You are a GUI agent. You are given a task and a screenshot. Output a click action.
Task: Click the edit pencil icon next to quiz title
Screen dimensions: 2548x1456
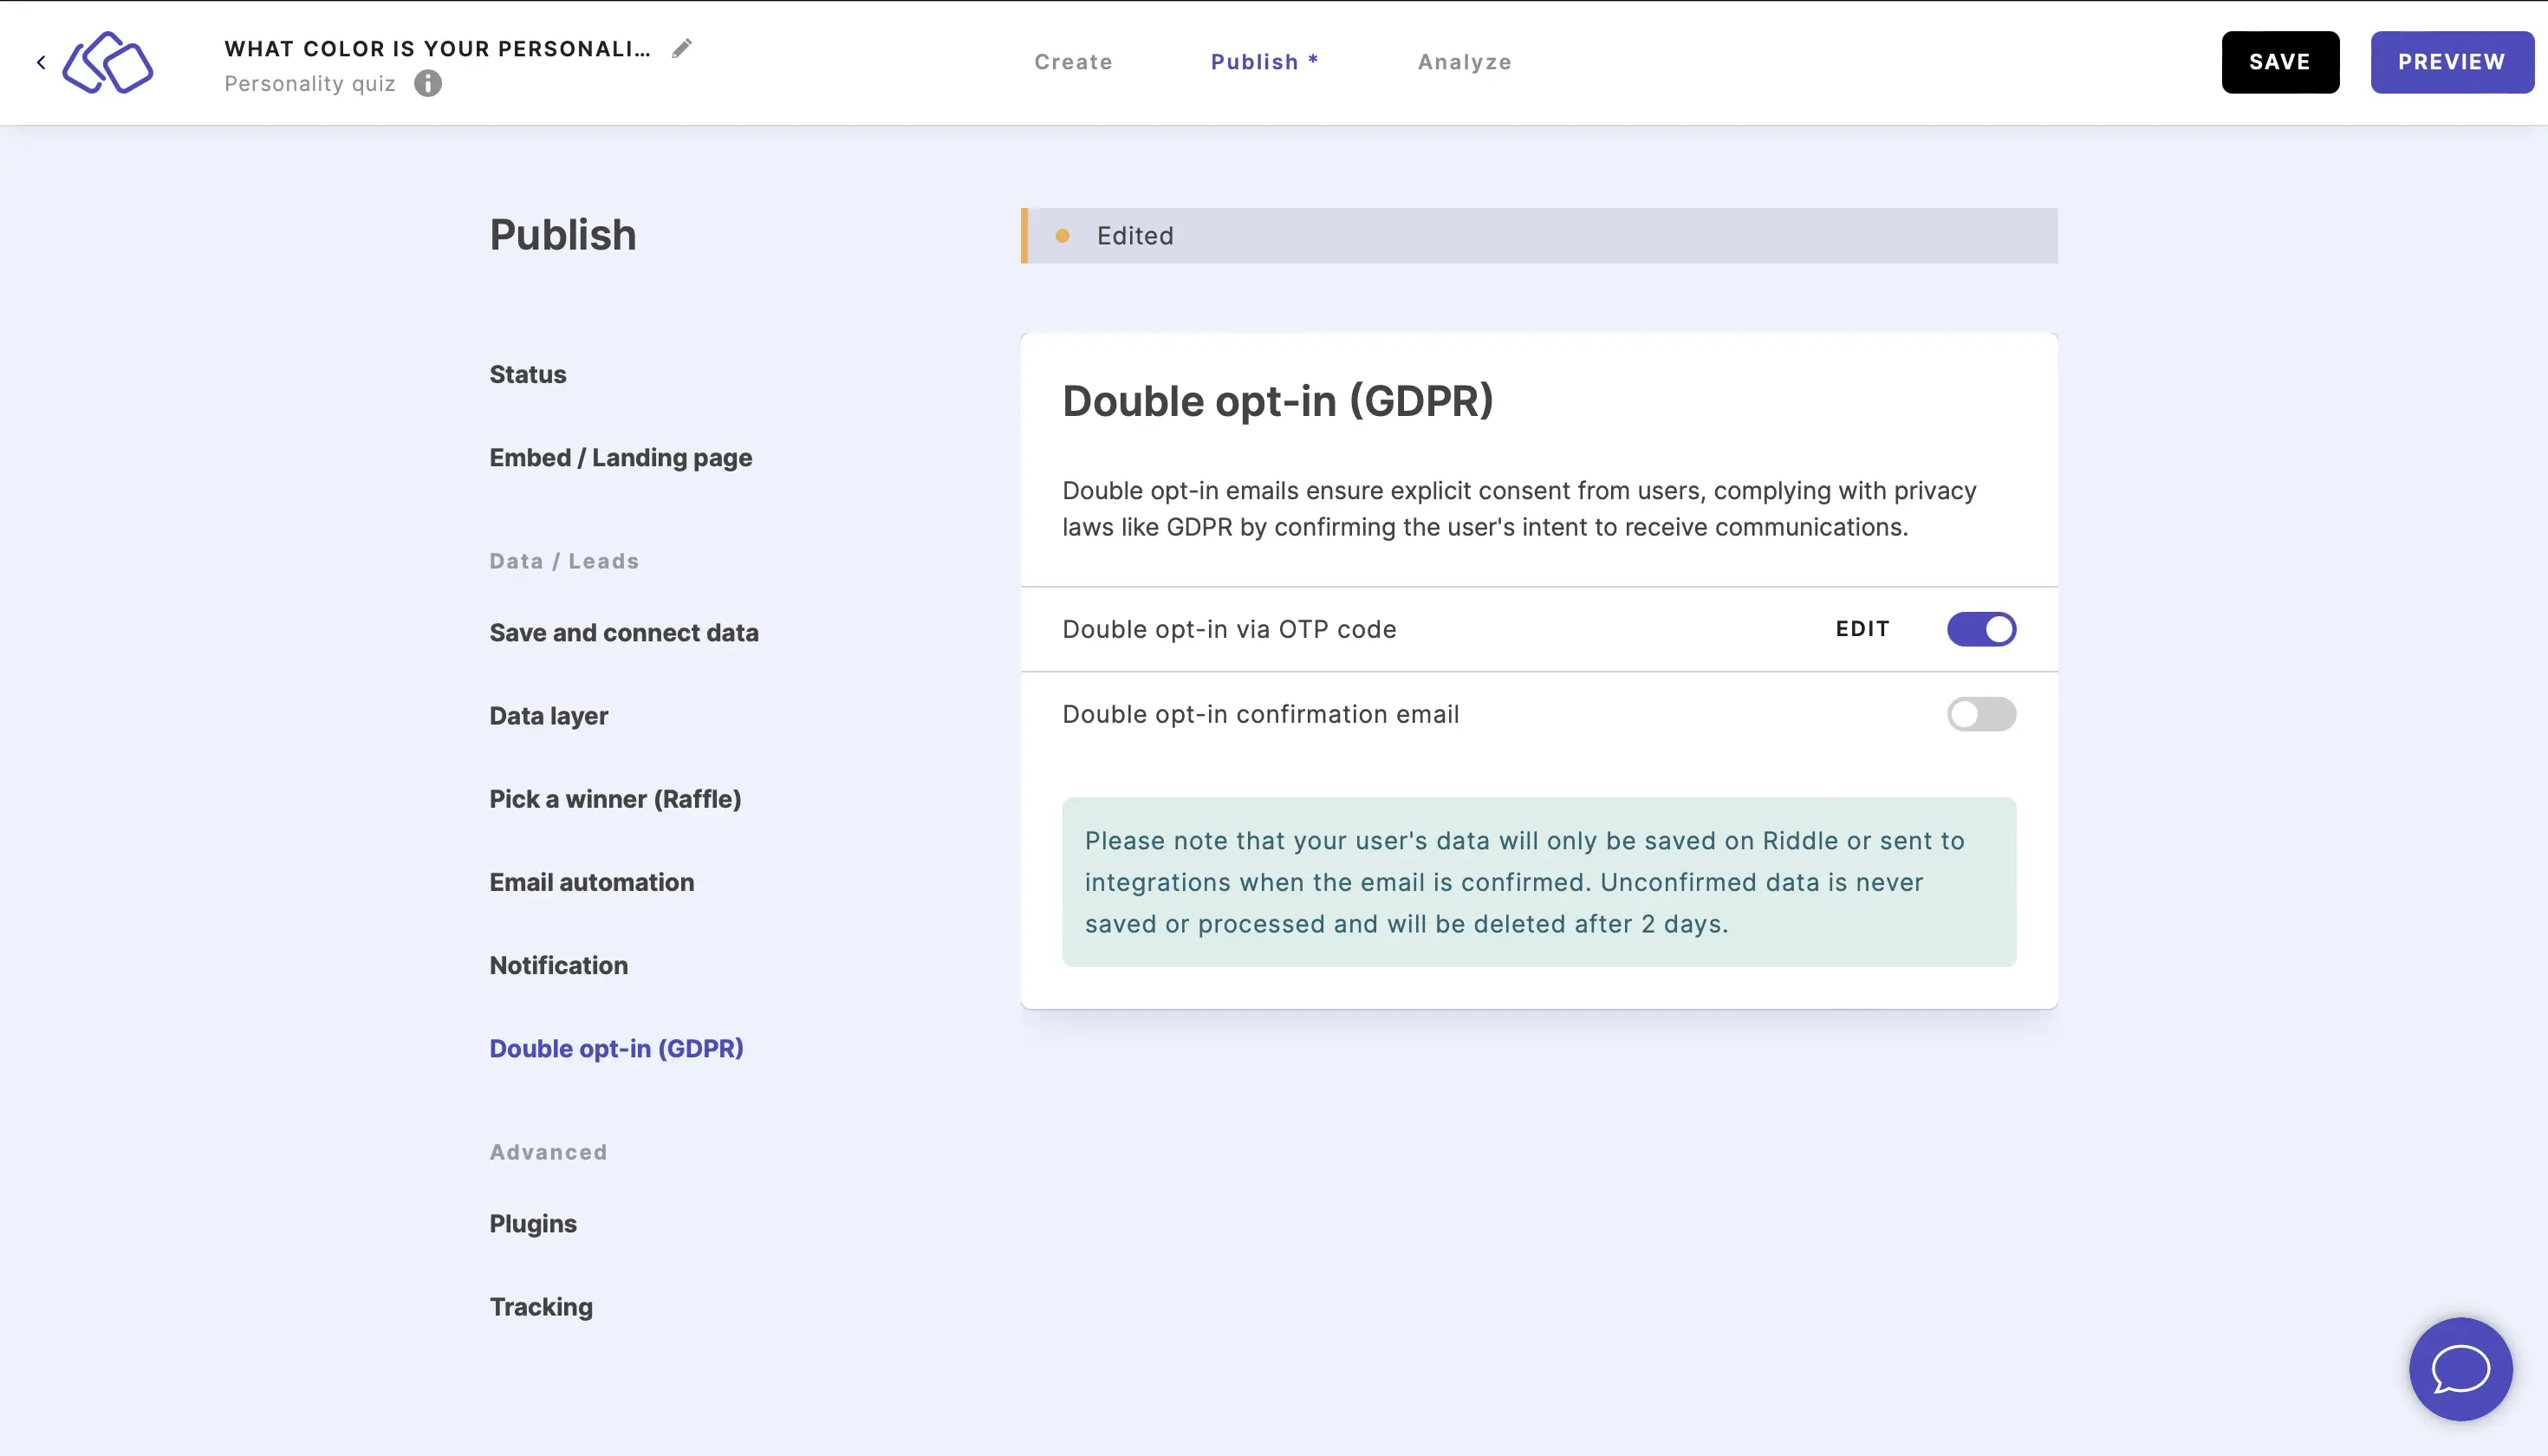click(x=683, y=48)
